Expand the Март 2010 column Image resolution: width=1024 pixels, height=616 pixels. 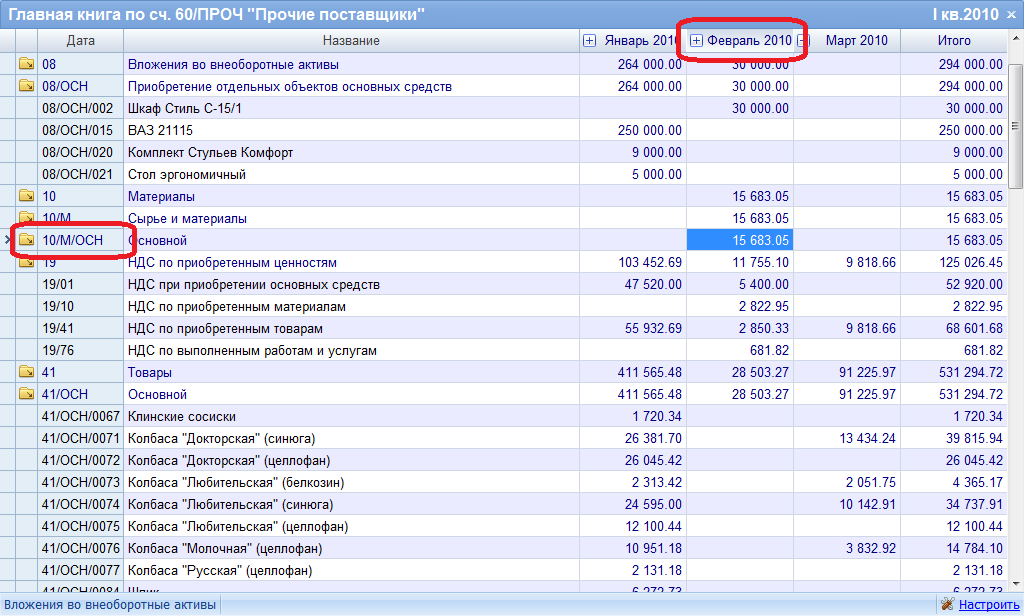coord(803,41)
